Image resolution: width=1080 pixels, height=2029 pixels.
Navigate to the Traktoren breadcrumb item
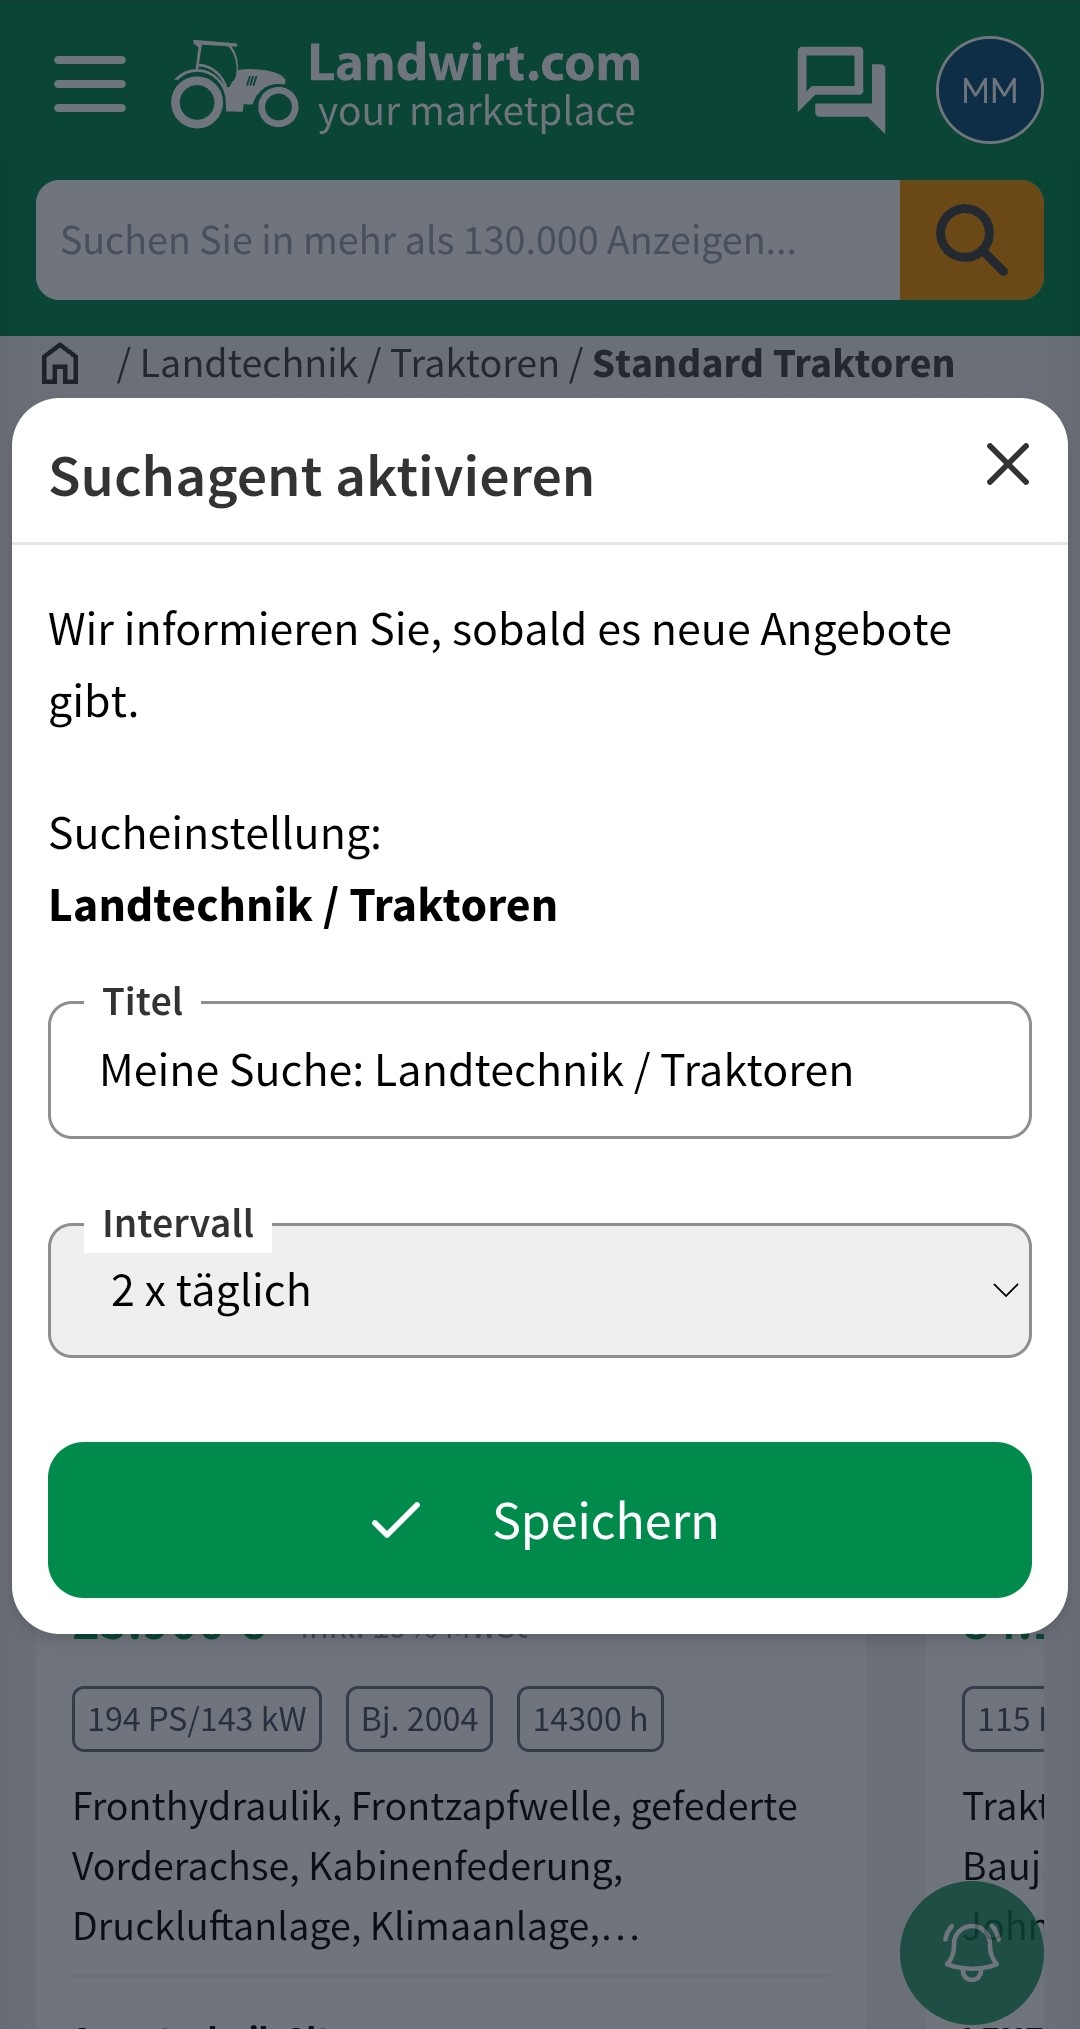pos(474,363)
